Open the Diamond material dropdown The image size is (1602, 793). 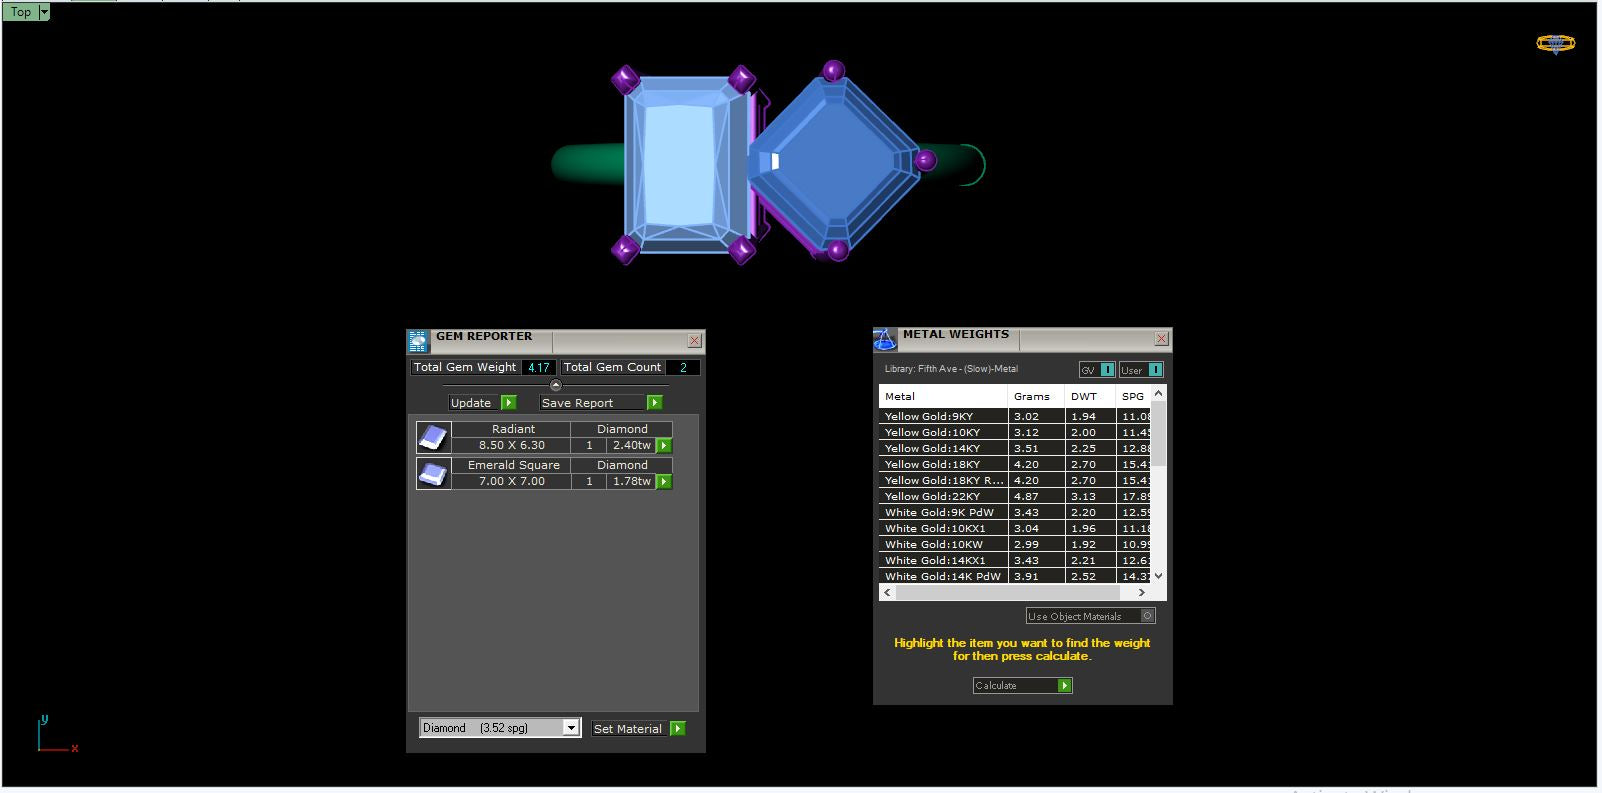[x=570, y=728]
